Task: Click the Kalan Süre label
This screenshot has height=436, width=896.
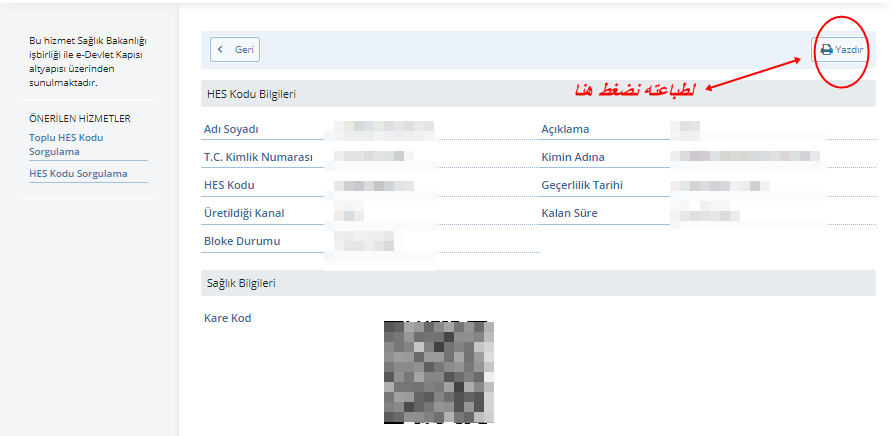Action: 570,213
